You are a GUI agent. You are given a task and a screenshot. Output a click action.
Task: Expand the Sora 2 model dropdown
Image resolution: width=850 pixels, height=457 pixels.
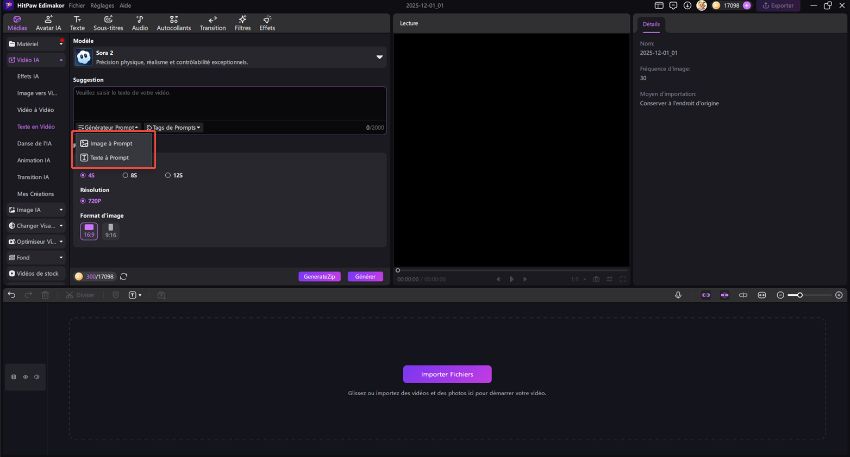pyautogui.click(x=379, y=57)
